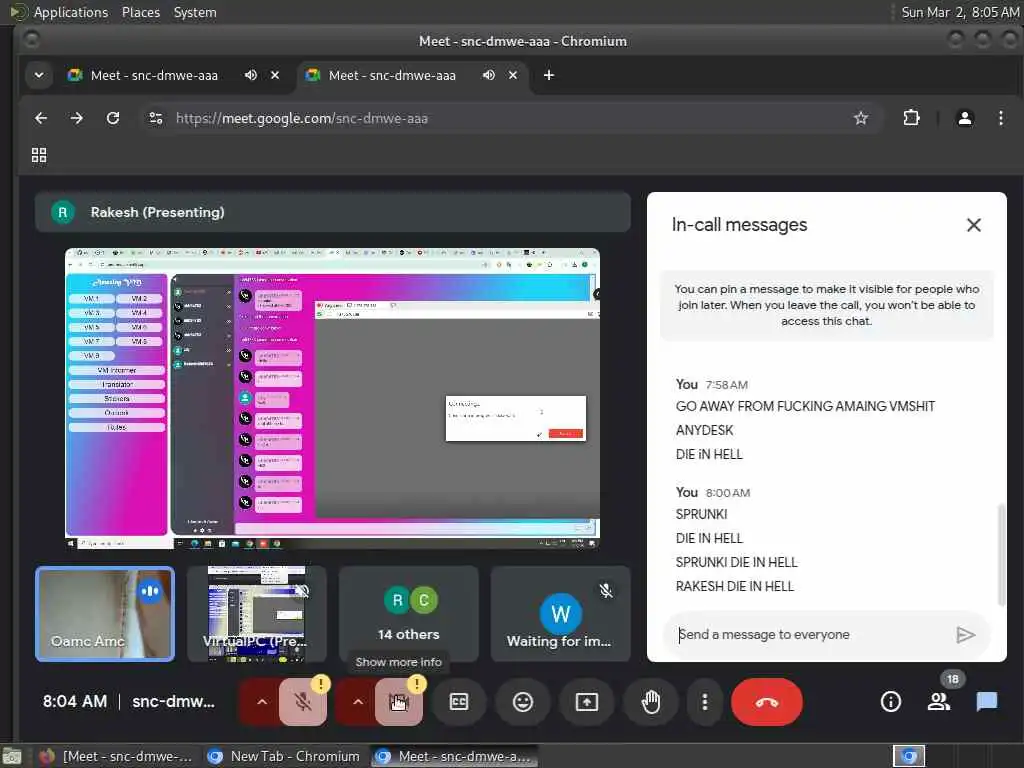Open the Chromium three-dot menu

[1000, 118]
